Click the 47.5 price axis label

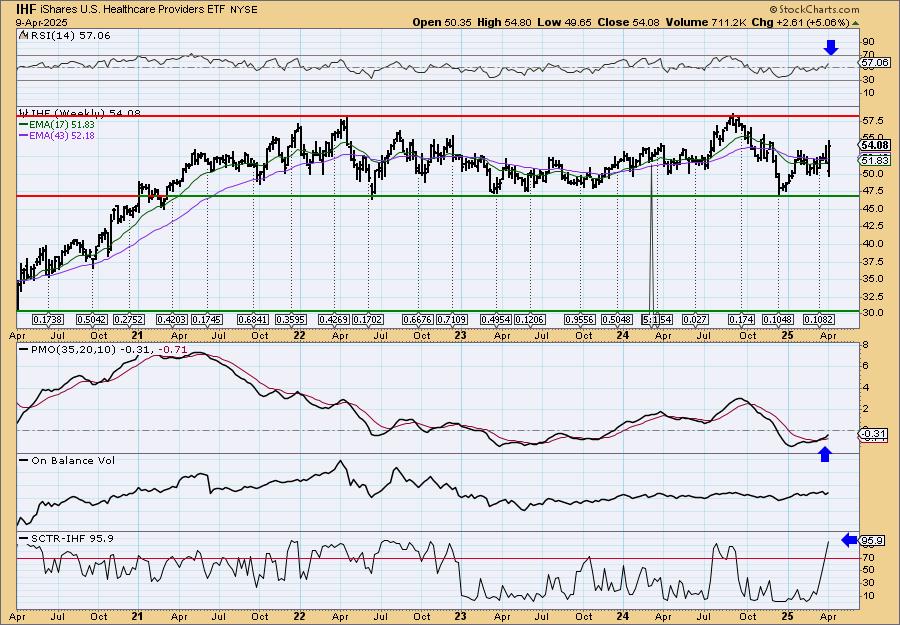coord(871,191)
